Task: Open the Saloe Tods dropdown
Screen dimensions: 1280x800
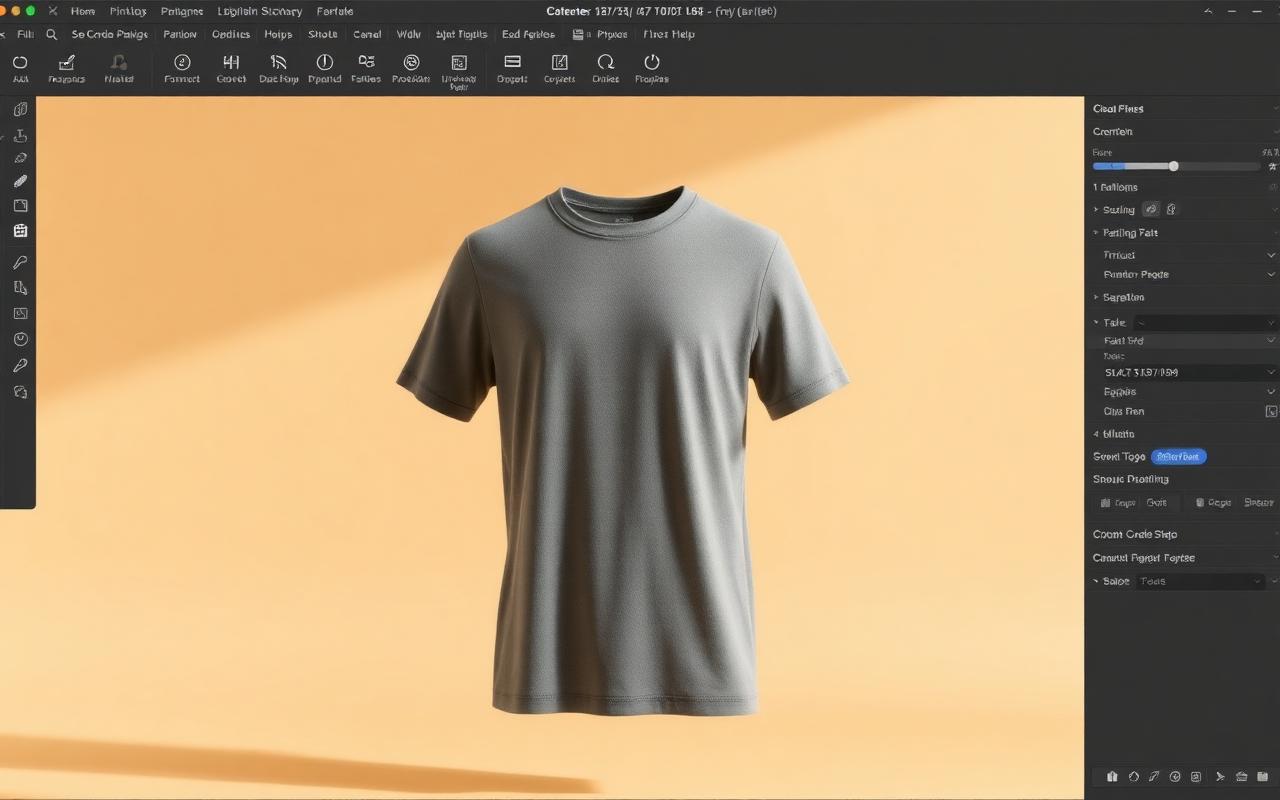Action: [1201, 581]
